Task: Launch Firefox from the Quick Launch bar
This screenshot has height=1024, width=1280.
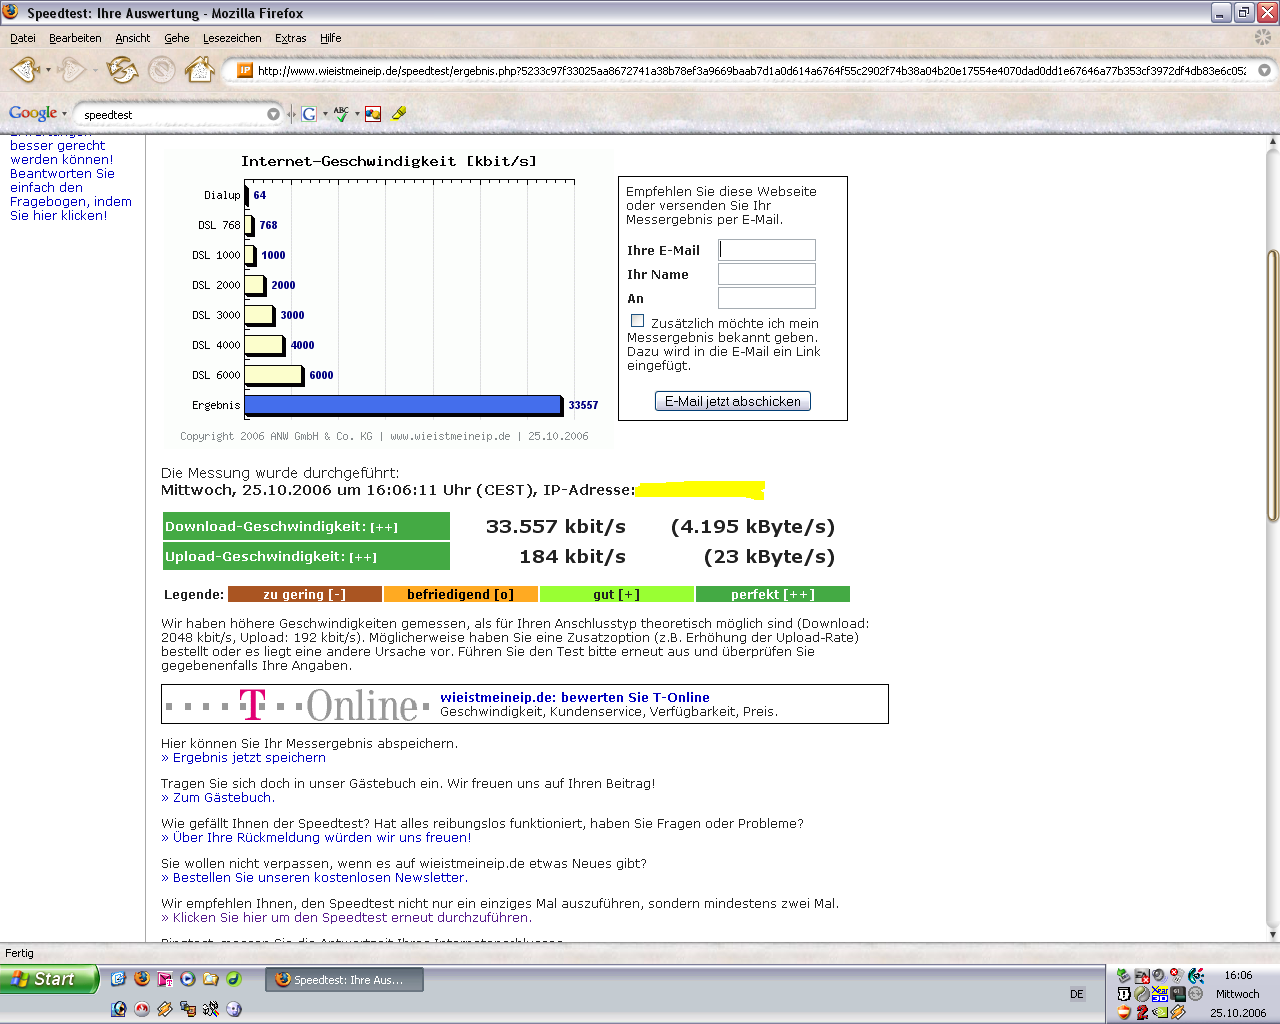Action: pos(142,979)
